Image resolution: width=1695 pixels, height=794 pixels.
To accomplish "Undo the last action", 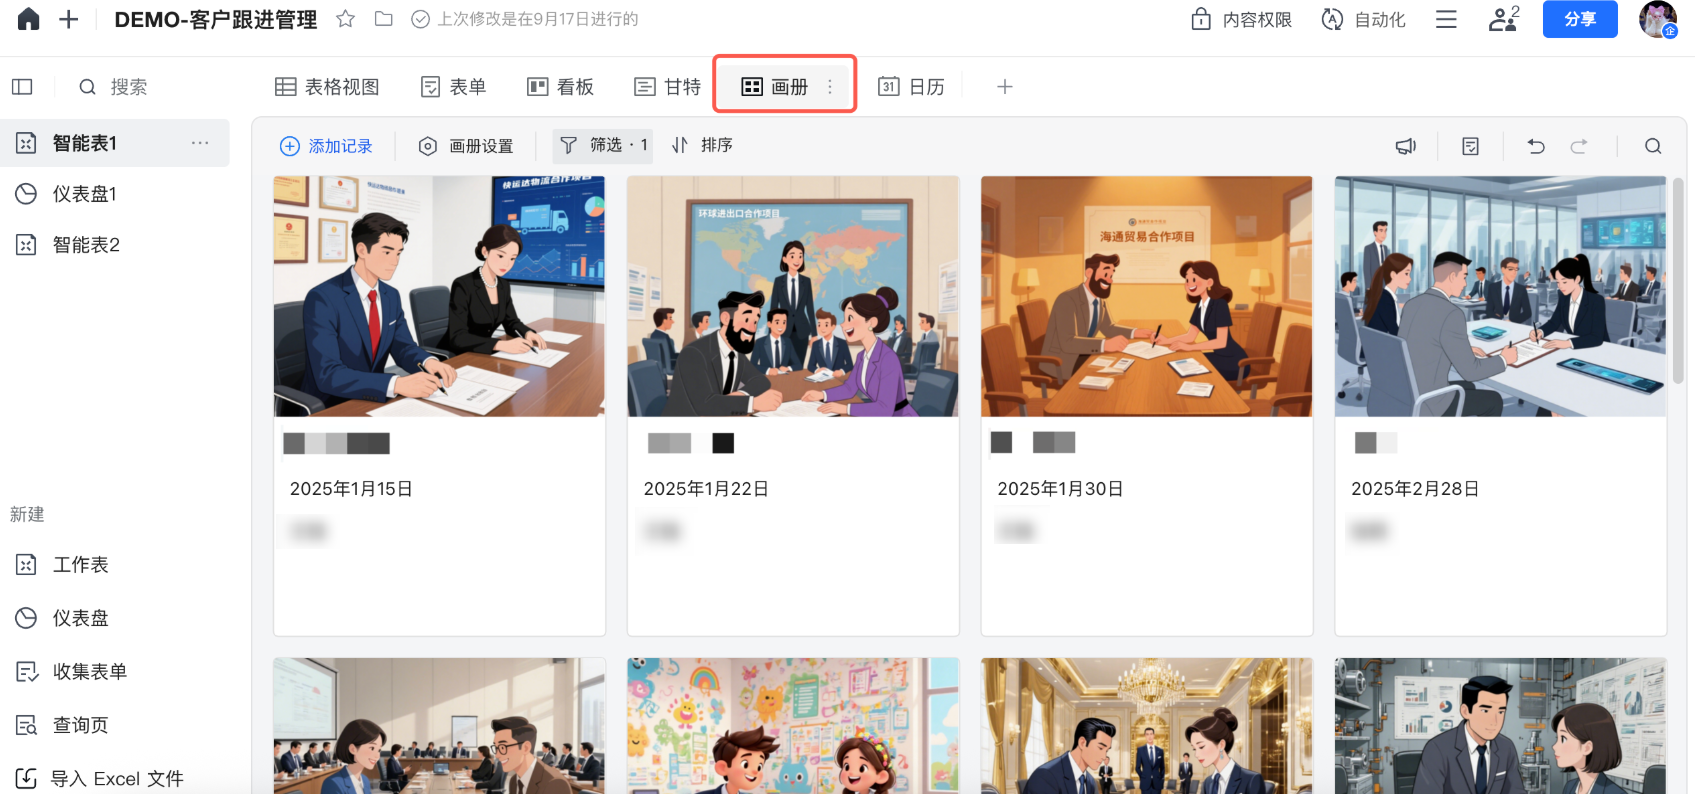I will [x=1536, y=146].
